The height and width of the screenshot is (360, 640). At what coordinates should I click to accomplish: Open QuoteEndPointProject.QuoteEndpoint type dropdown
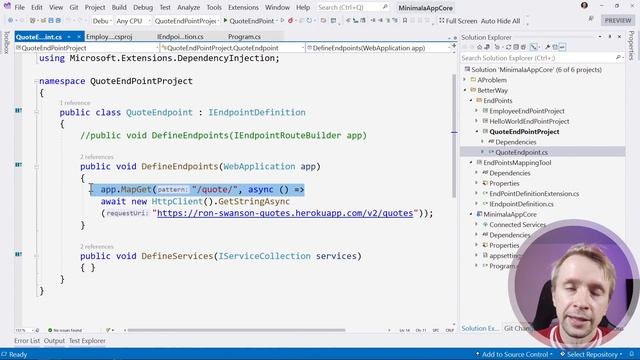coord(232,48)
